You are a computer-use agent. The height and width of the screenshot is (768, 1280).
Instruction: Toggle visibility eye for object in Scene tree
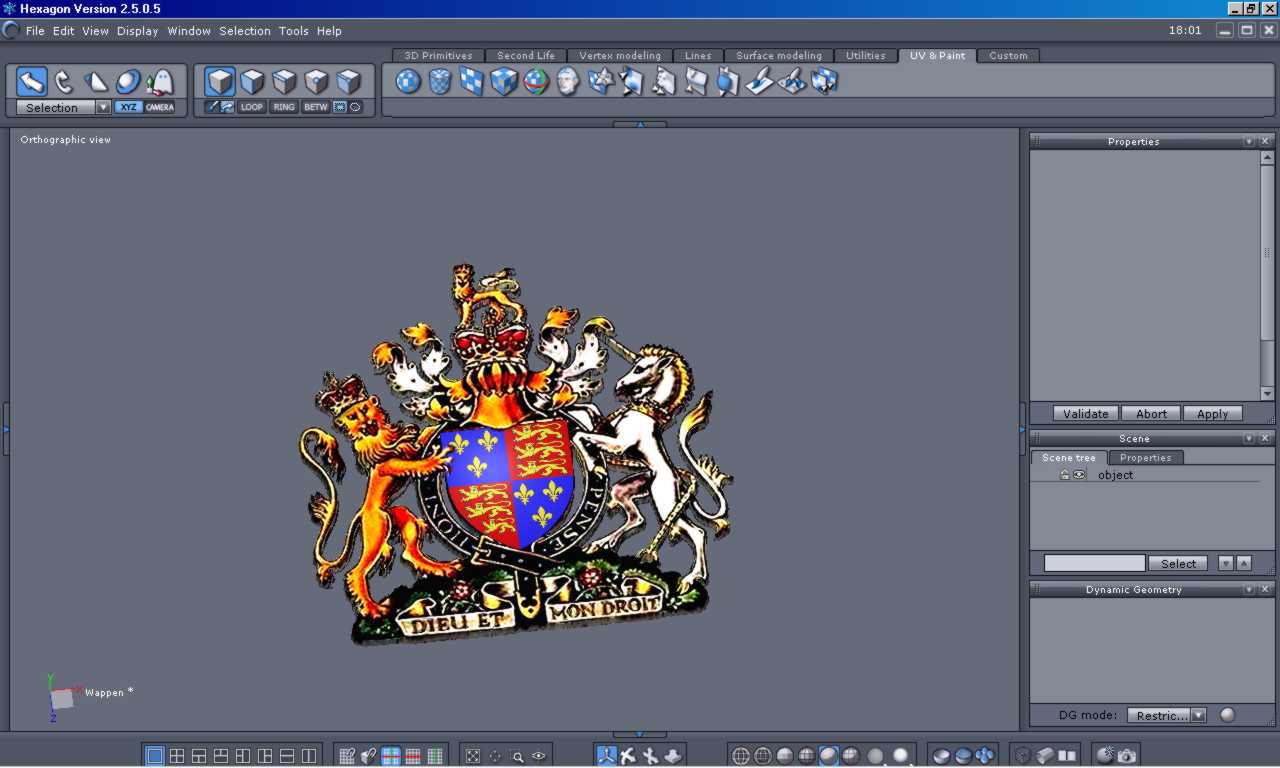tap(1079, 475)
